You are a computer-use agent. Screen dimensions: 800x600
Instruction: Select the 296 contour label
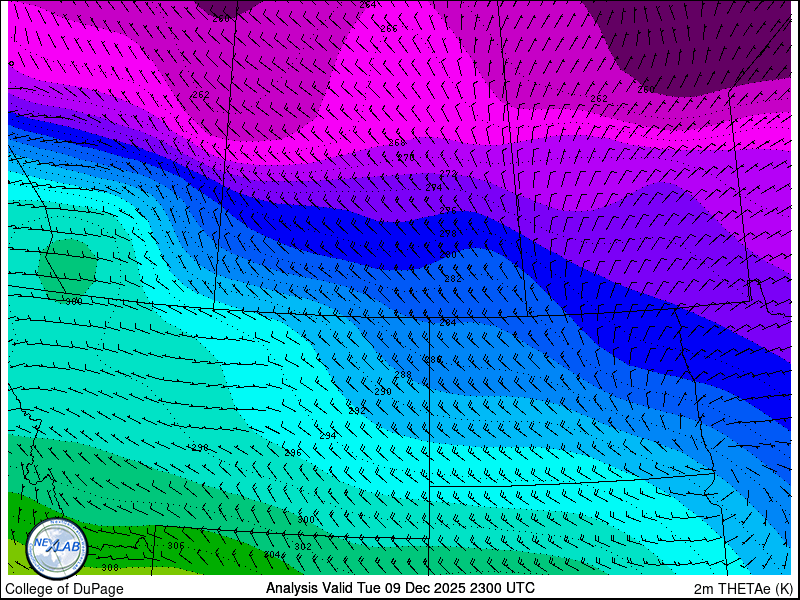[x=293, y=453]
